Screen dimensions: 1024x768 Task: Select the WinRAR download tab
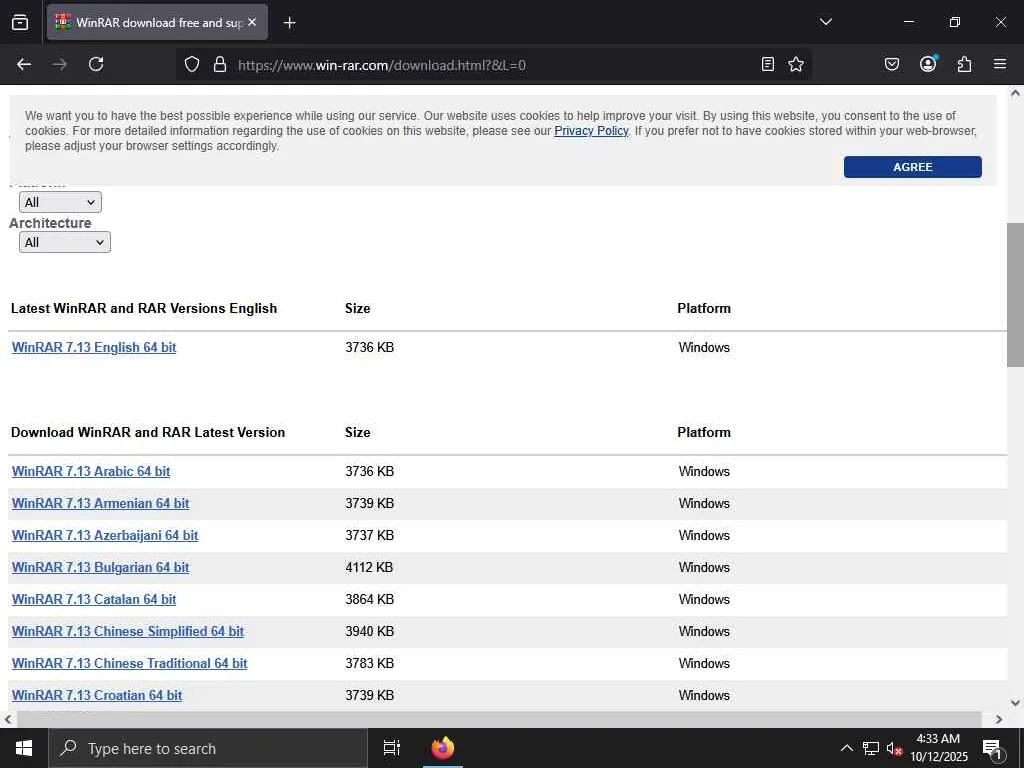pyautogui.click(x=157, y=22)
